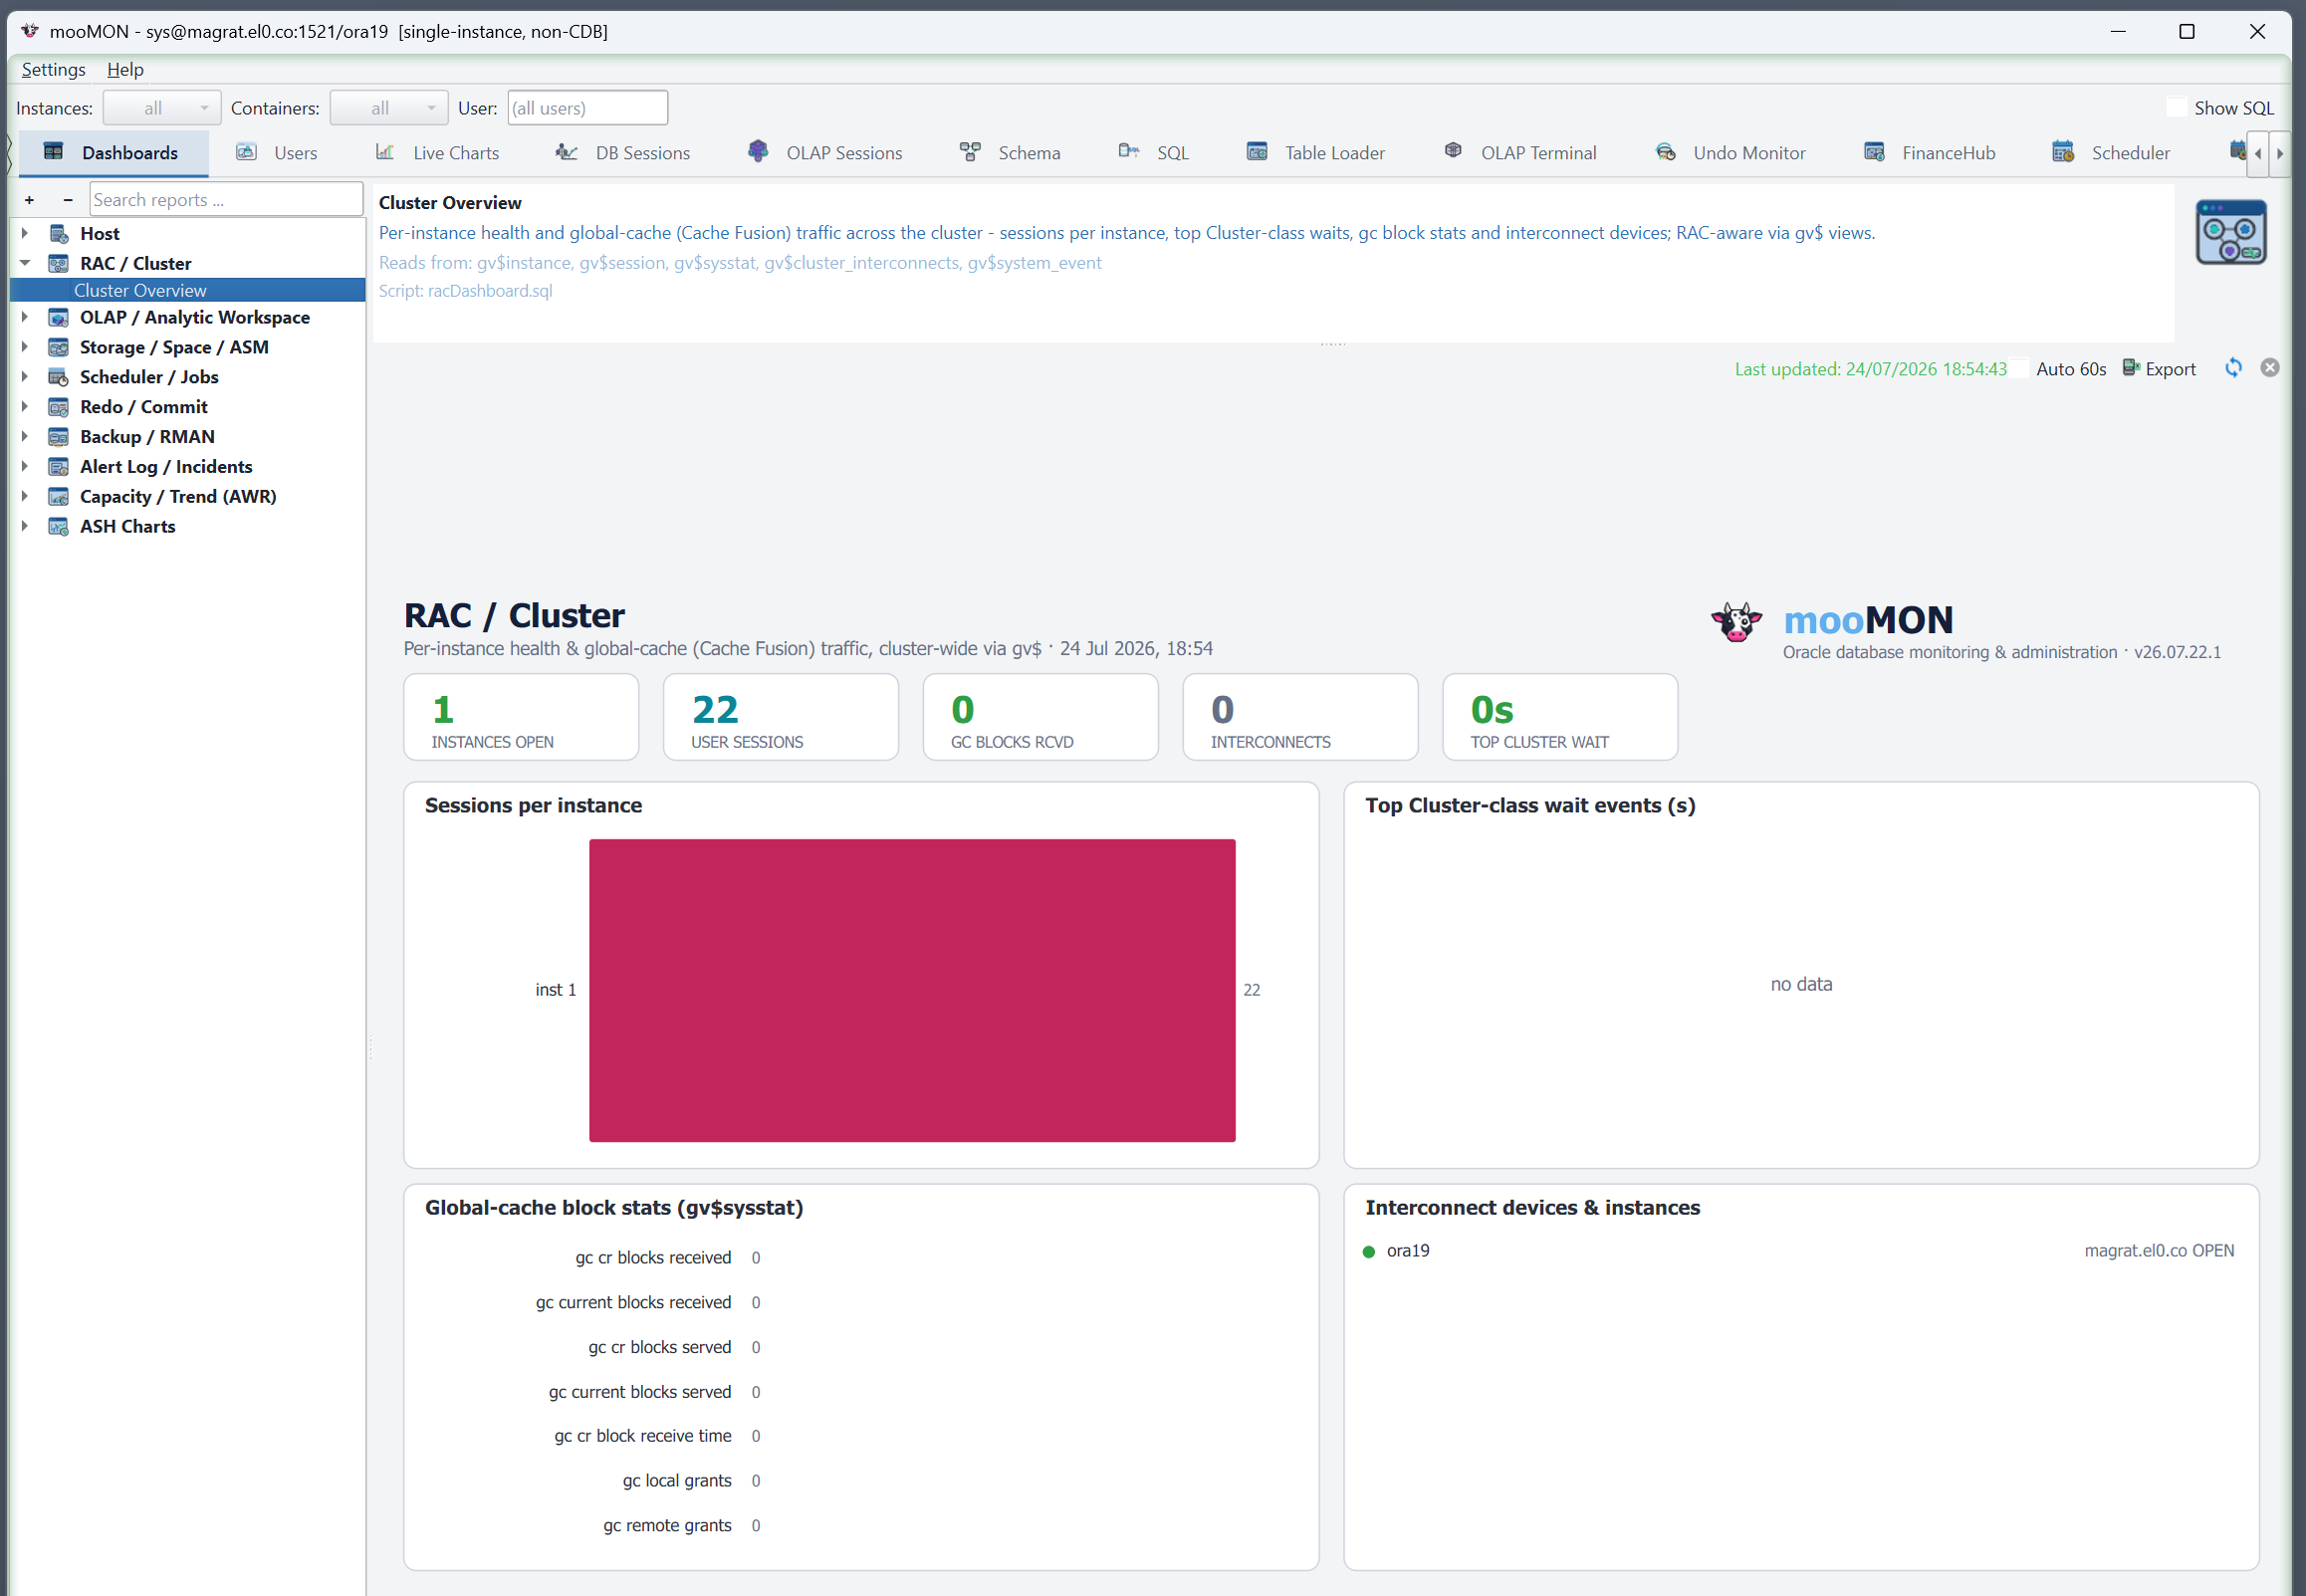The width and height of the screenshot is (2306, 1596).
Task: Expand the Capacity / Trend (AWR) node
Action: (x=25, y=498)
